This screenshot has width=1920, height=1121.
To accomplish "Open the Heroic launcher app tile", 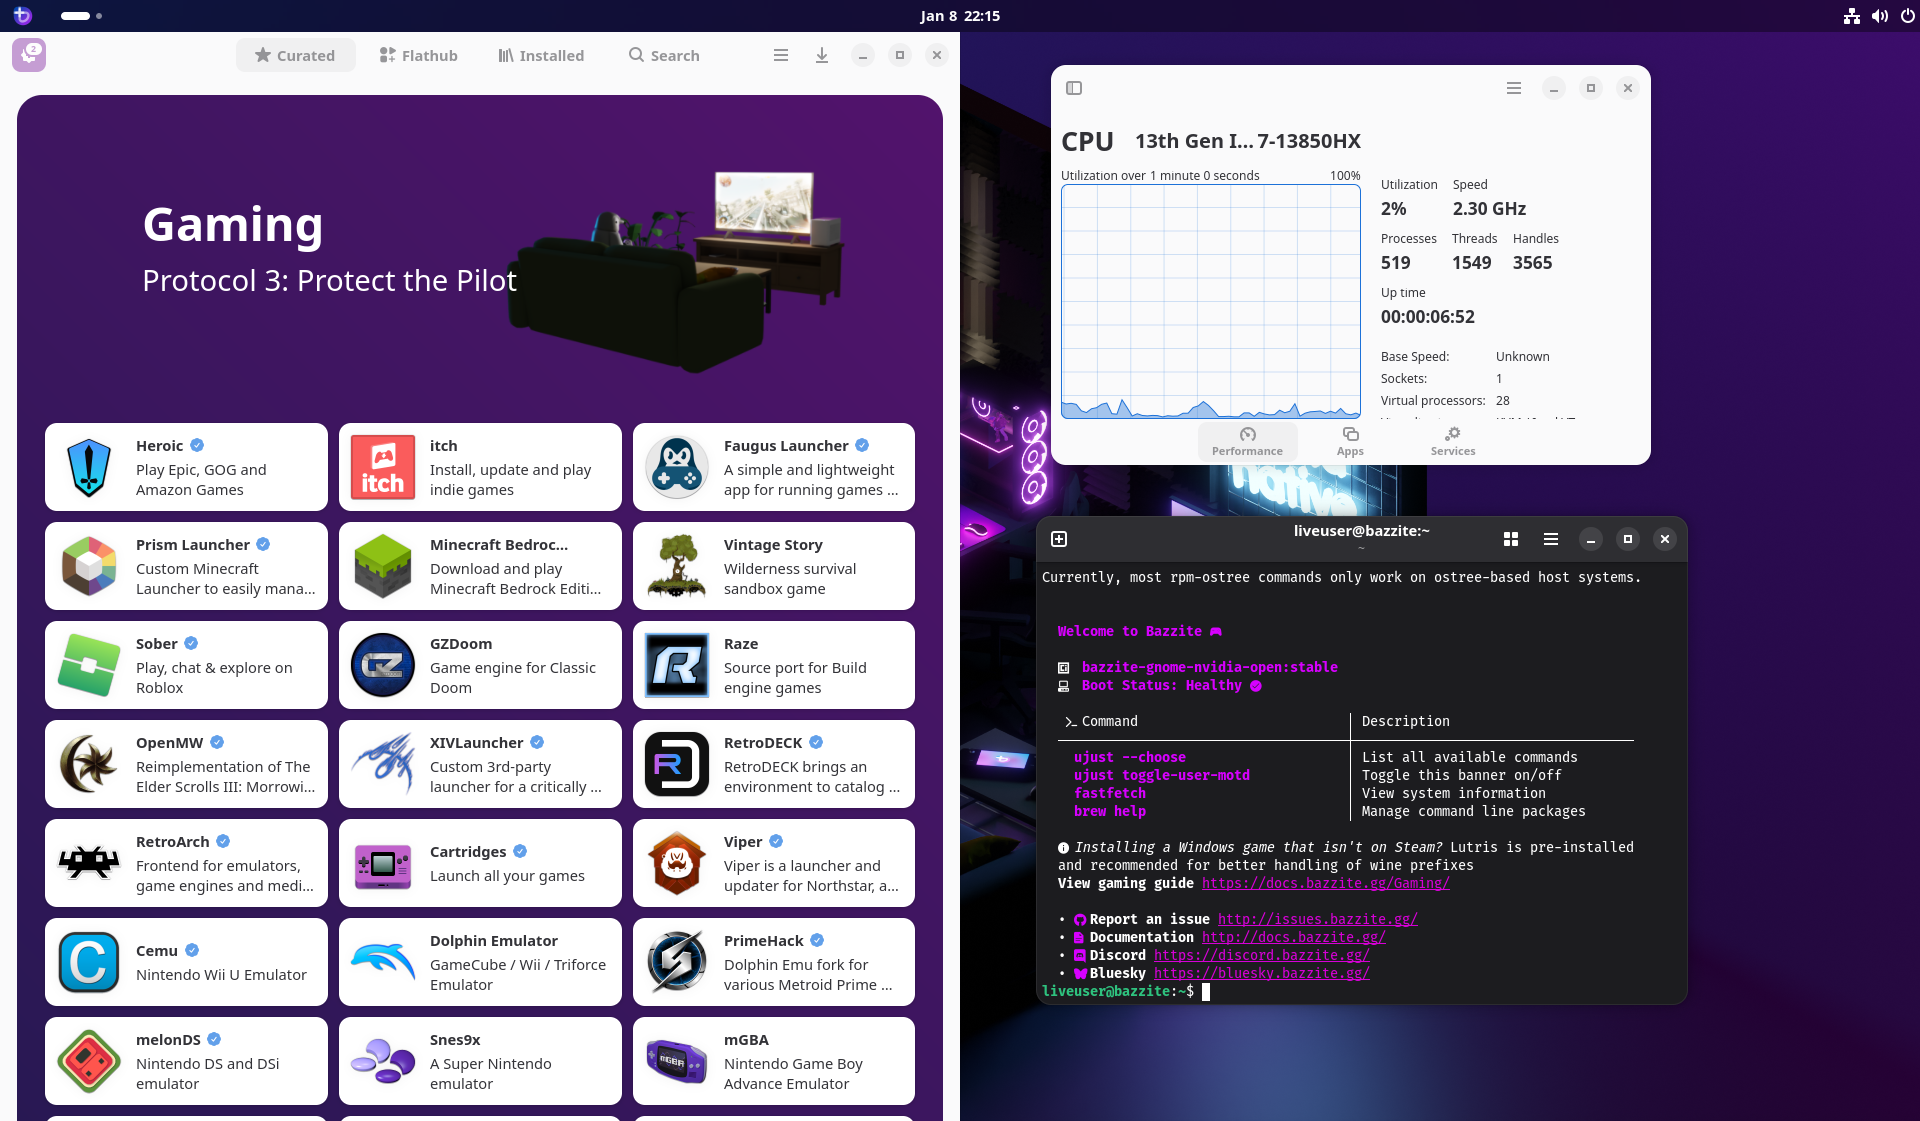I will pyautogui.click(x=186, y=467).
